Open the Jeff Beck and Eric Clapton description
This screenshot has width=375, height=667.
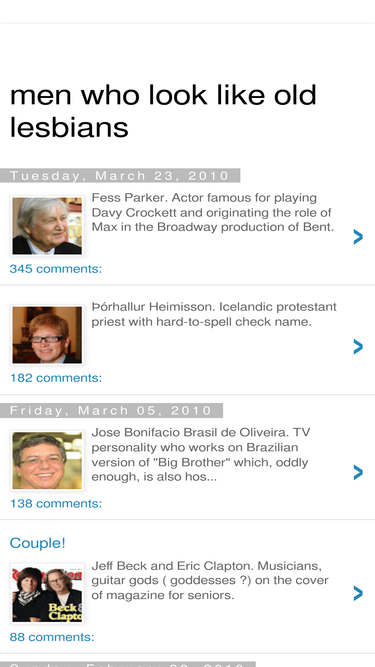point(210,580)
